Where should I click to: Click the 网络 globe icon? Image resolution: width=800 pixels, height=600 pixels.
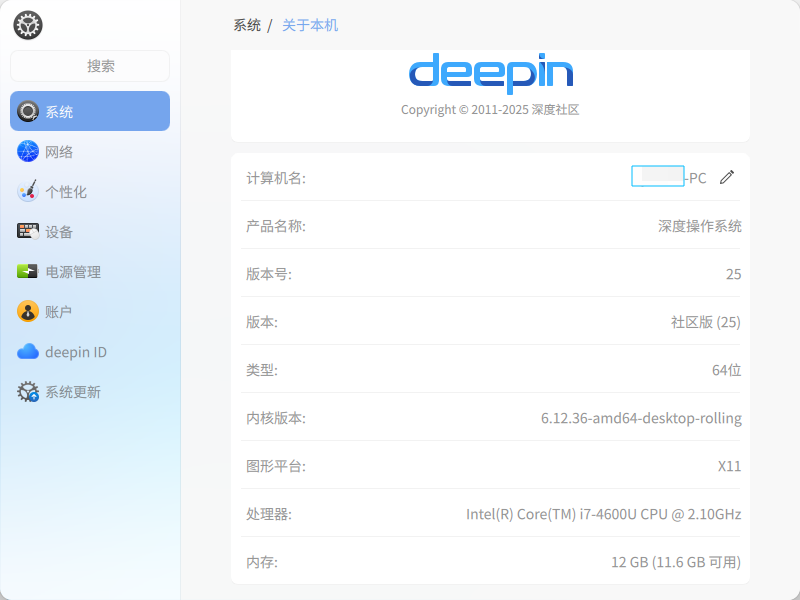click(x=28, y=152)
